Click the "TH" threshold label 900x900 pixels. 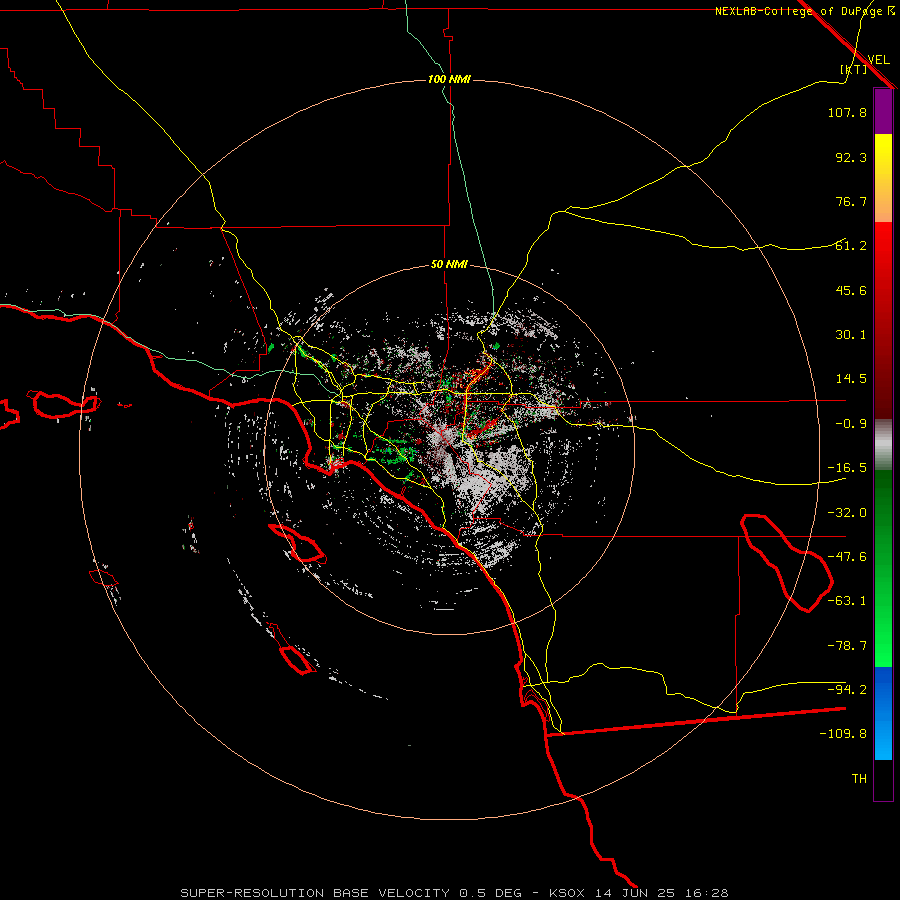(x=859, y=779)
